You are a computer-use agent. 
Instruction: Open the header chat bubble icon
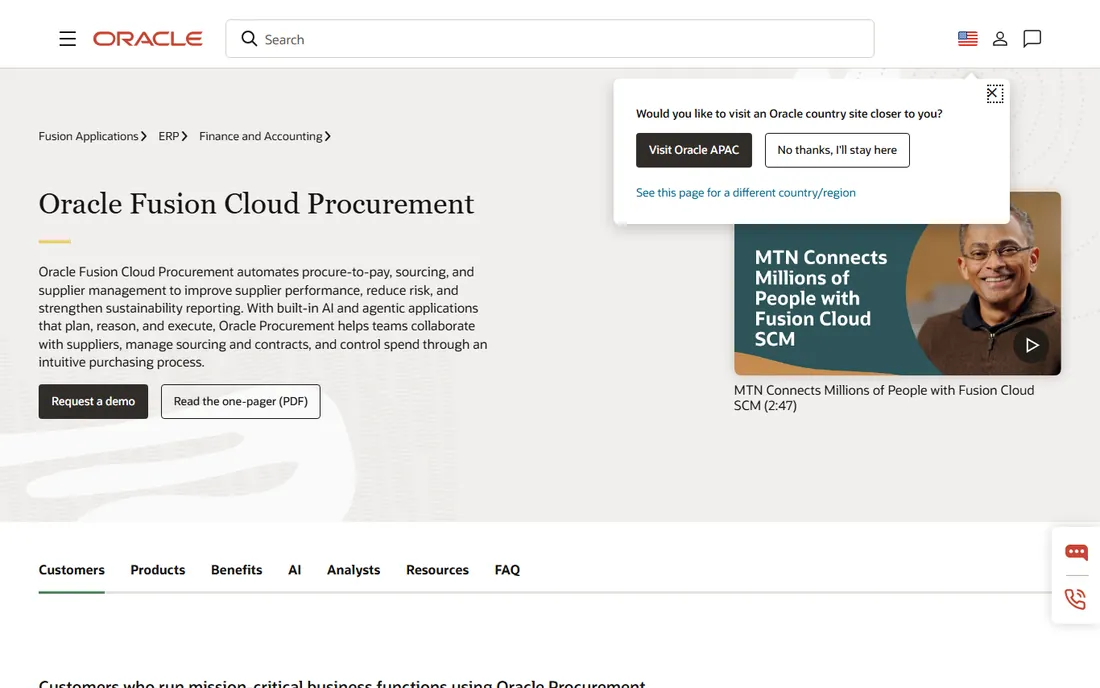click(x=1032, y=39)
